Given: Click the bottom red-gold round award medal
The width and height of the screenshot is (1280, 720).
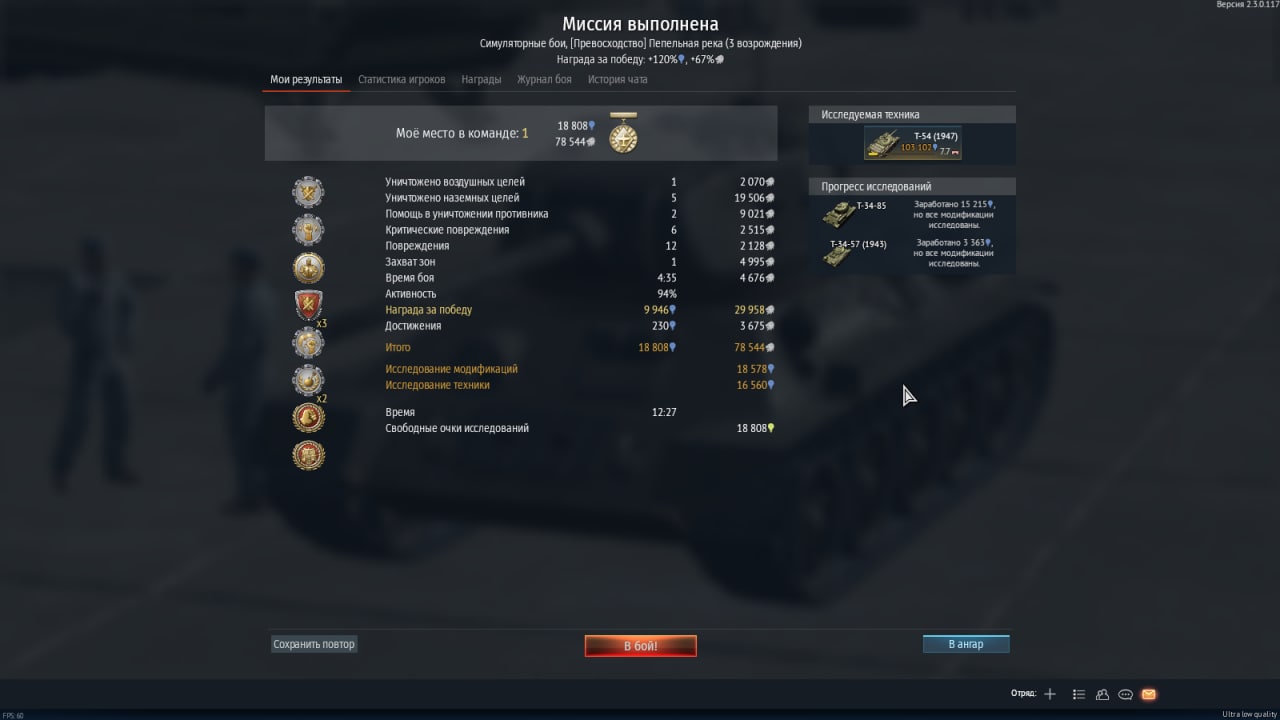Looking at the screenshot, I should 308,455.
